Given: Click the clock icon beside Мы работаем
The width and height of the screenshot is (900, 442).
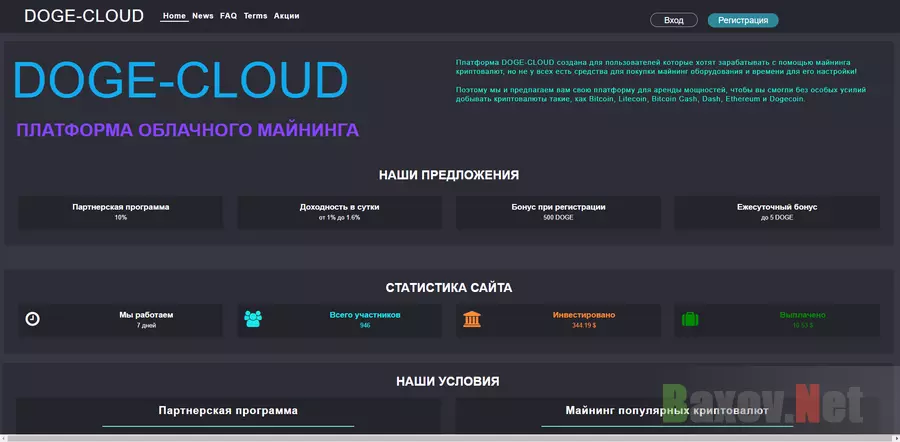Looking at the screenshot, I should click(x=33, y=319).
